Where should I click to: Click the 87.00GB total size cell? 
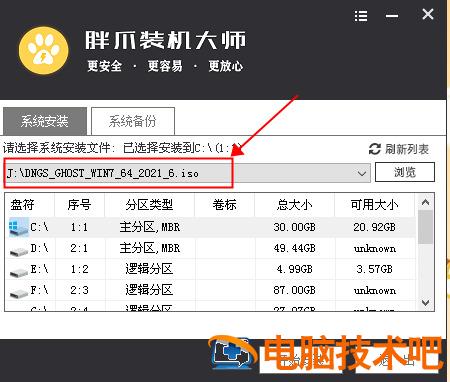[x=294, y=290]
